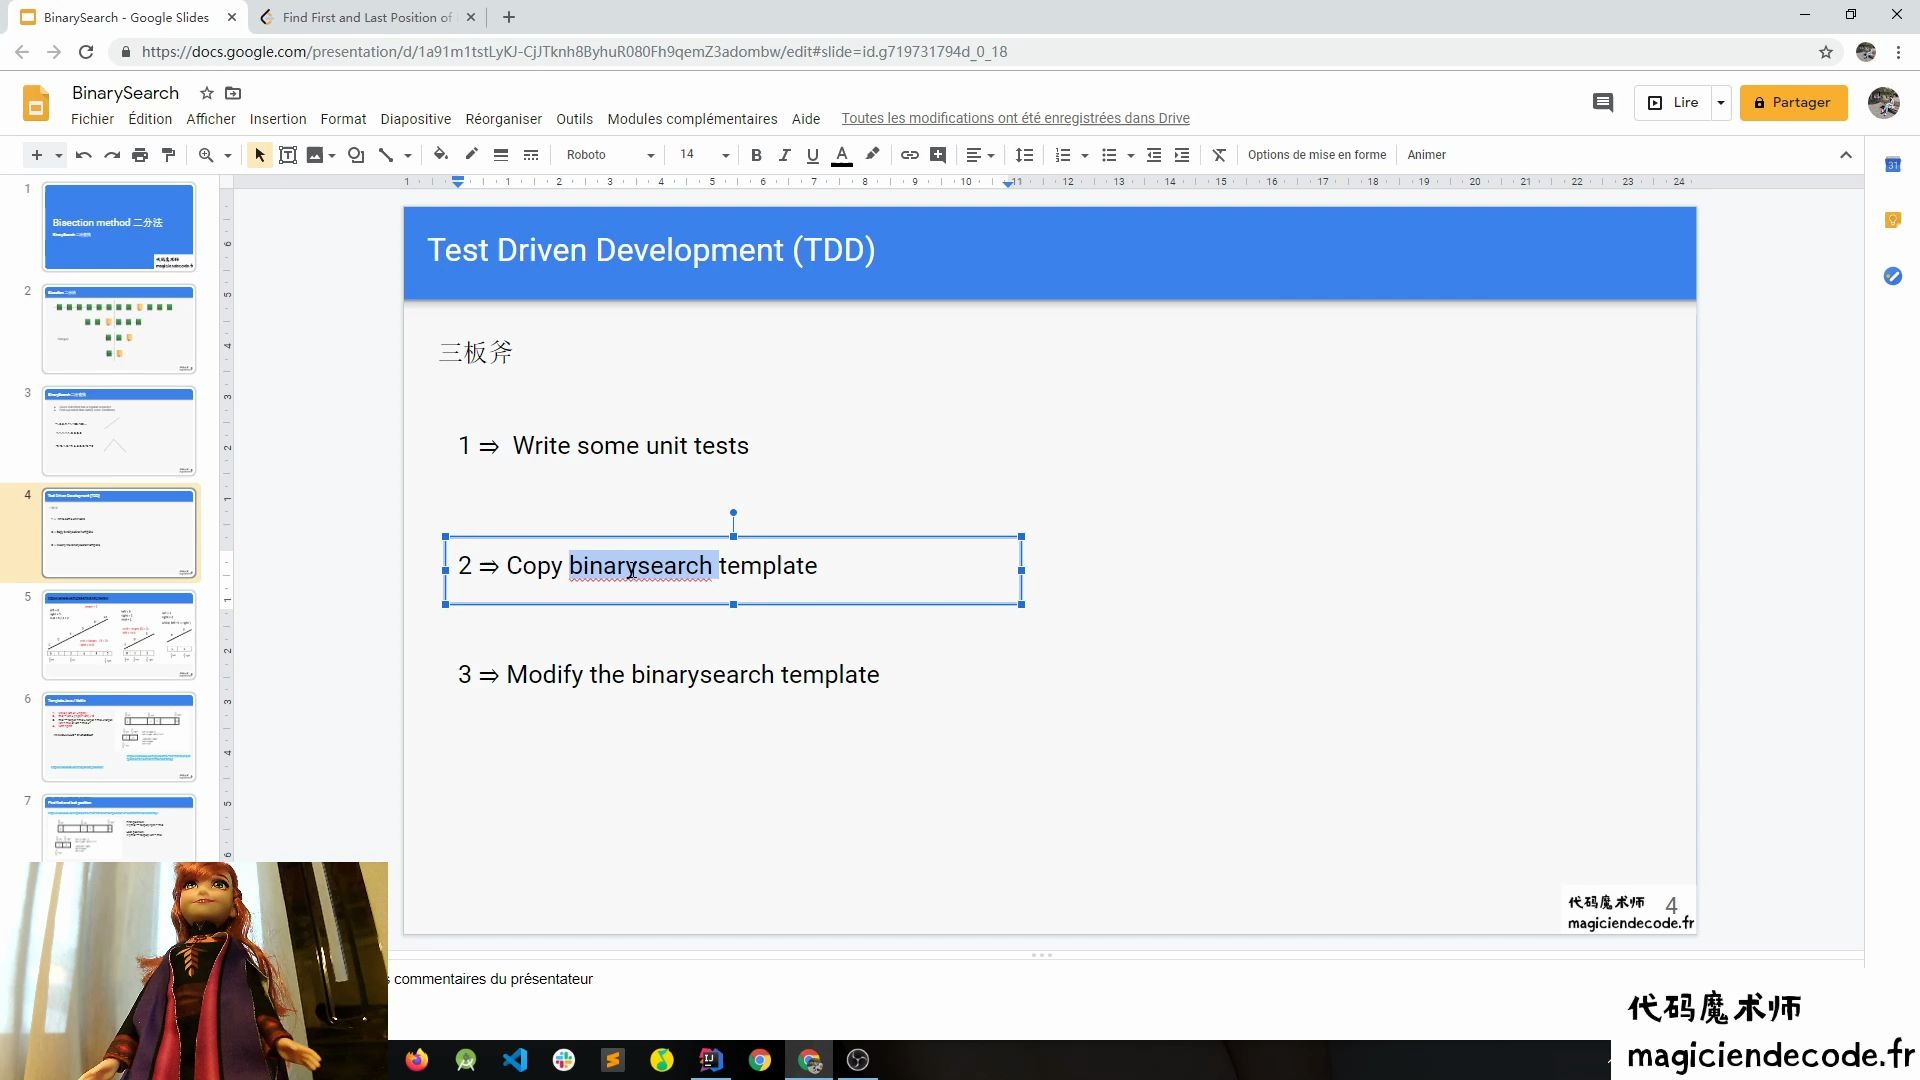Viewport: 1920px width, 1080px height.
Task: Open the comment history icon
Action: (x=1602, y=103)
